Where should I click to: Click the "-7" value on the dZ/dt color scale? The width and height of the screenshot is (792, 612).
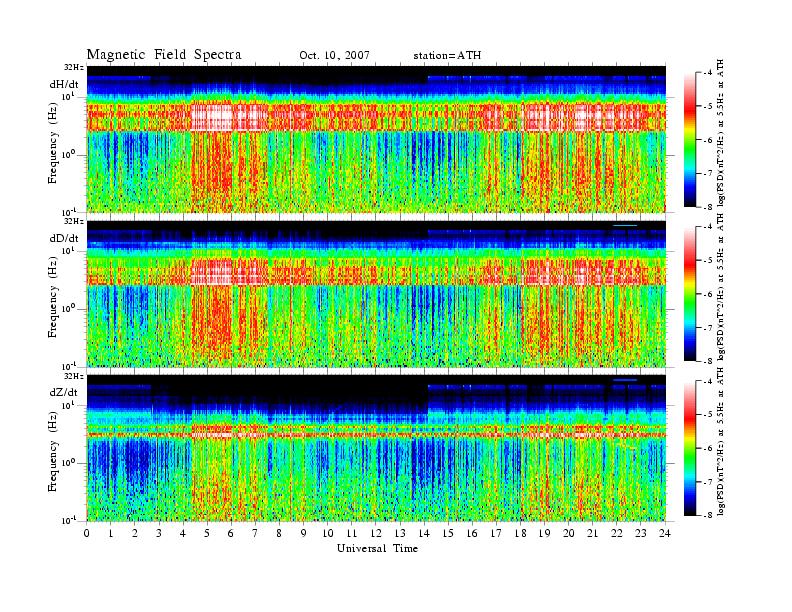click(x=708, y=482)
